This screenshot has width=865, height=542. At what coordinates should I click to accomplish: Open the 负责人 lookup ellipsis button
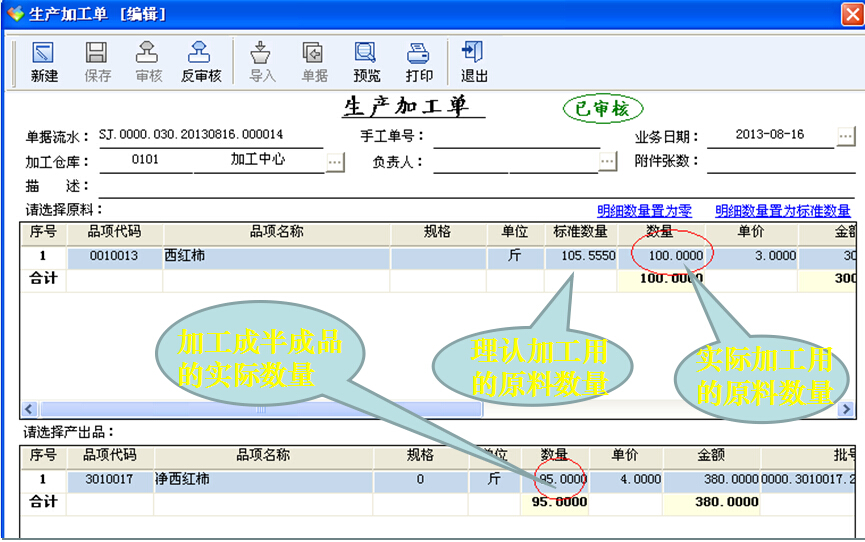click(x=608, y=162)
